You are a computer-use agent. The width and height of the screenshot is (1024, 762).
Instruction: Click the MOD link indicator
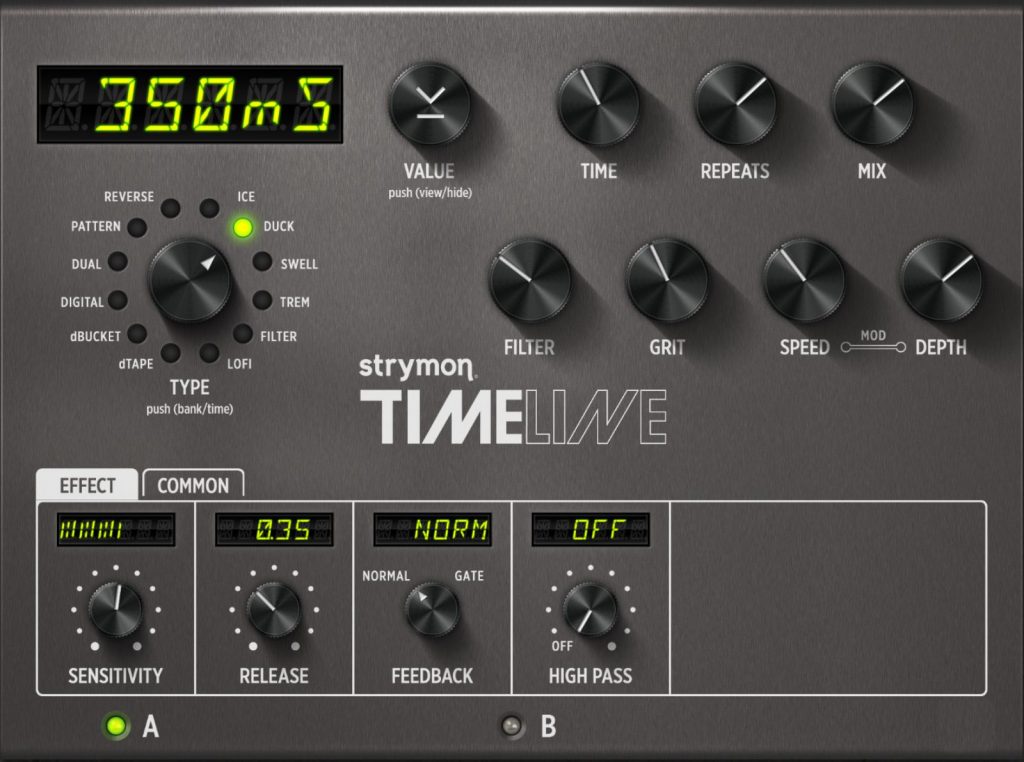click(873, 341)
